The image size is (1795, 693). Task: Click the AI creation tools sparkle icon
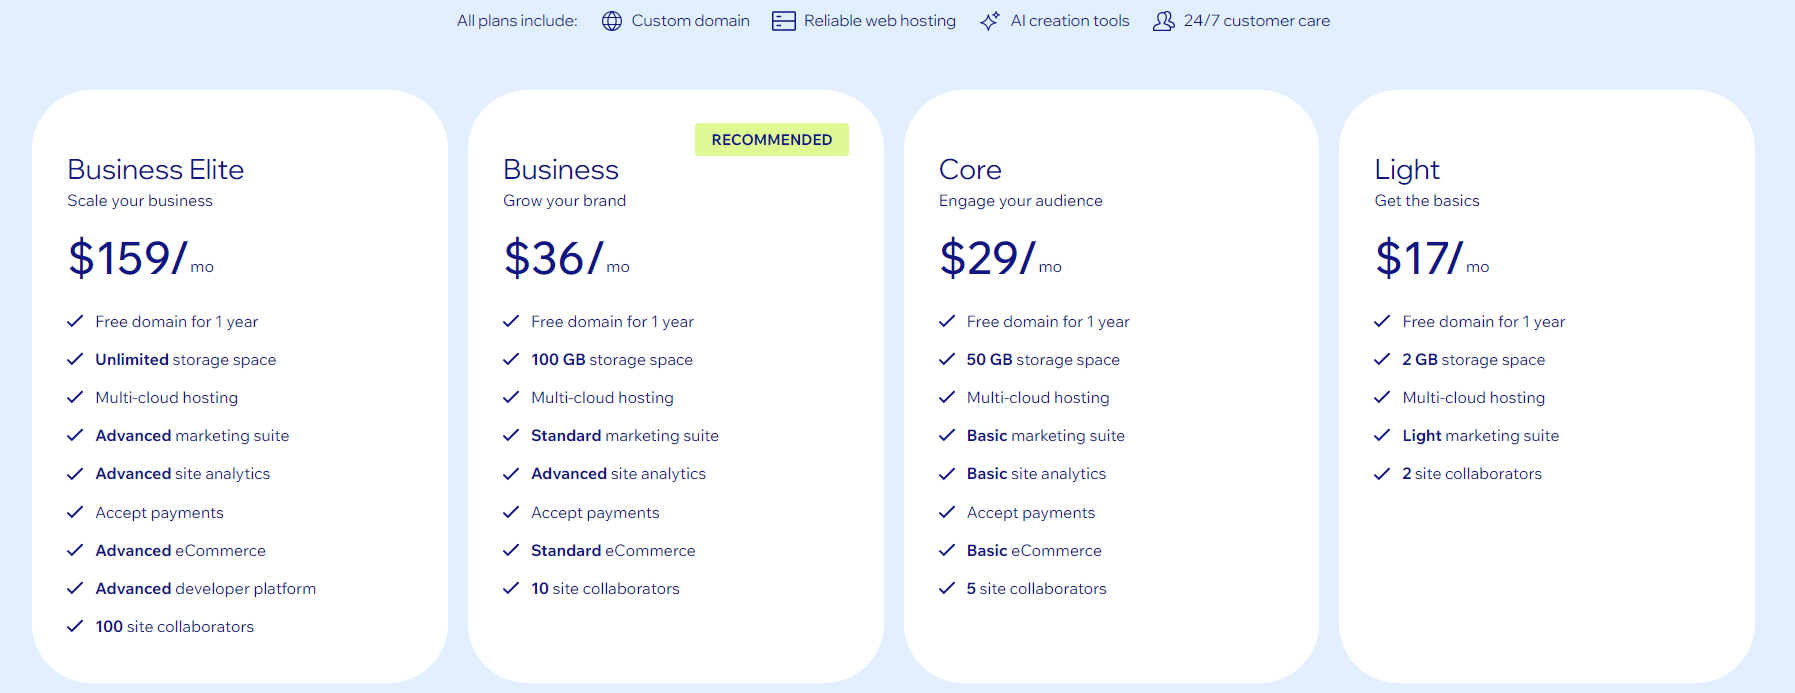[989, 20]
